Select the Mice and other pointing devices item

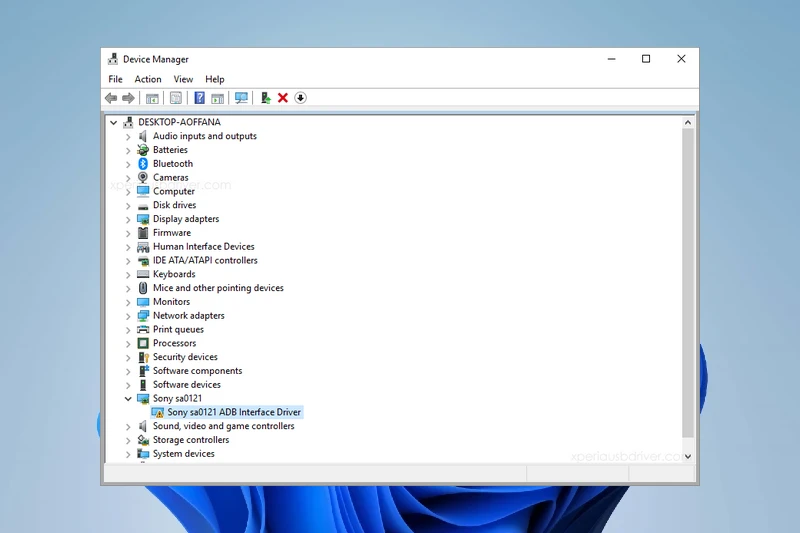pyautogui.click(x=218, y=288)
